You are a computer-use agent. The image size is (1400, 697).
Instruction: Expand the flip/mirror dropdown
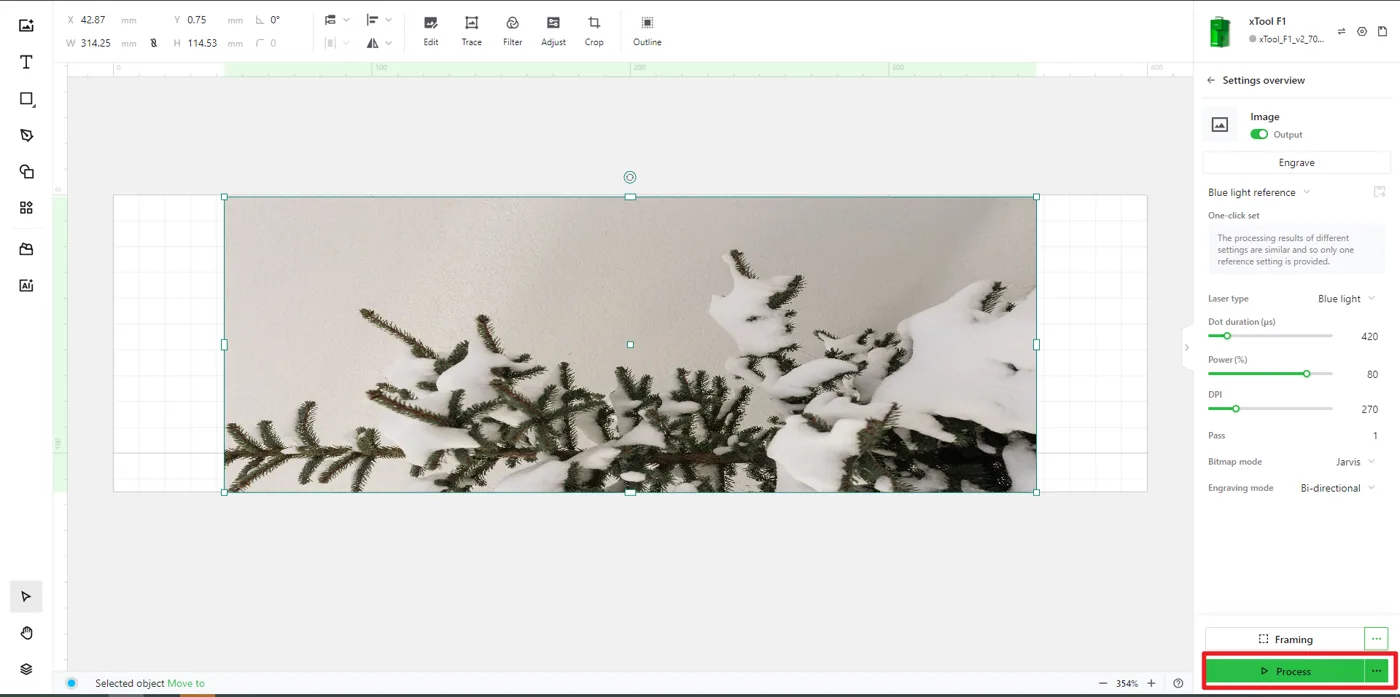pyautogui.click(x=379, y=43)
